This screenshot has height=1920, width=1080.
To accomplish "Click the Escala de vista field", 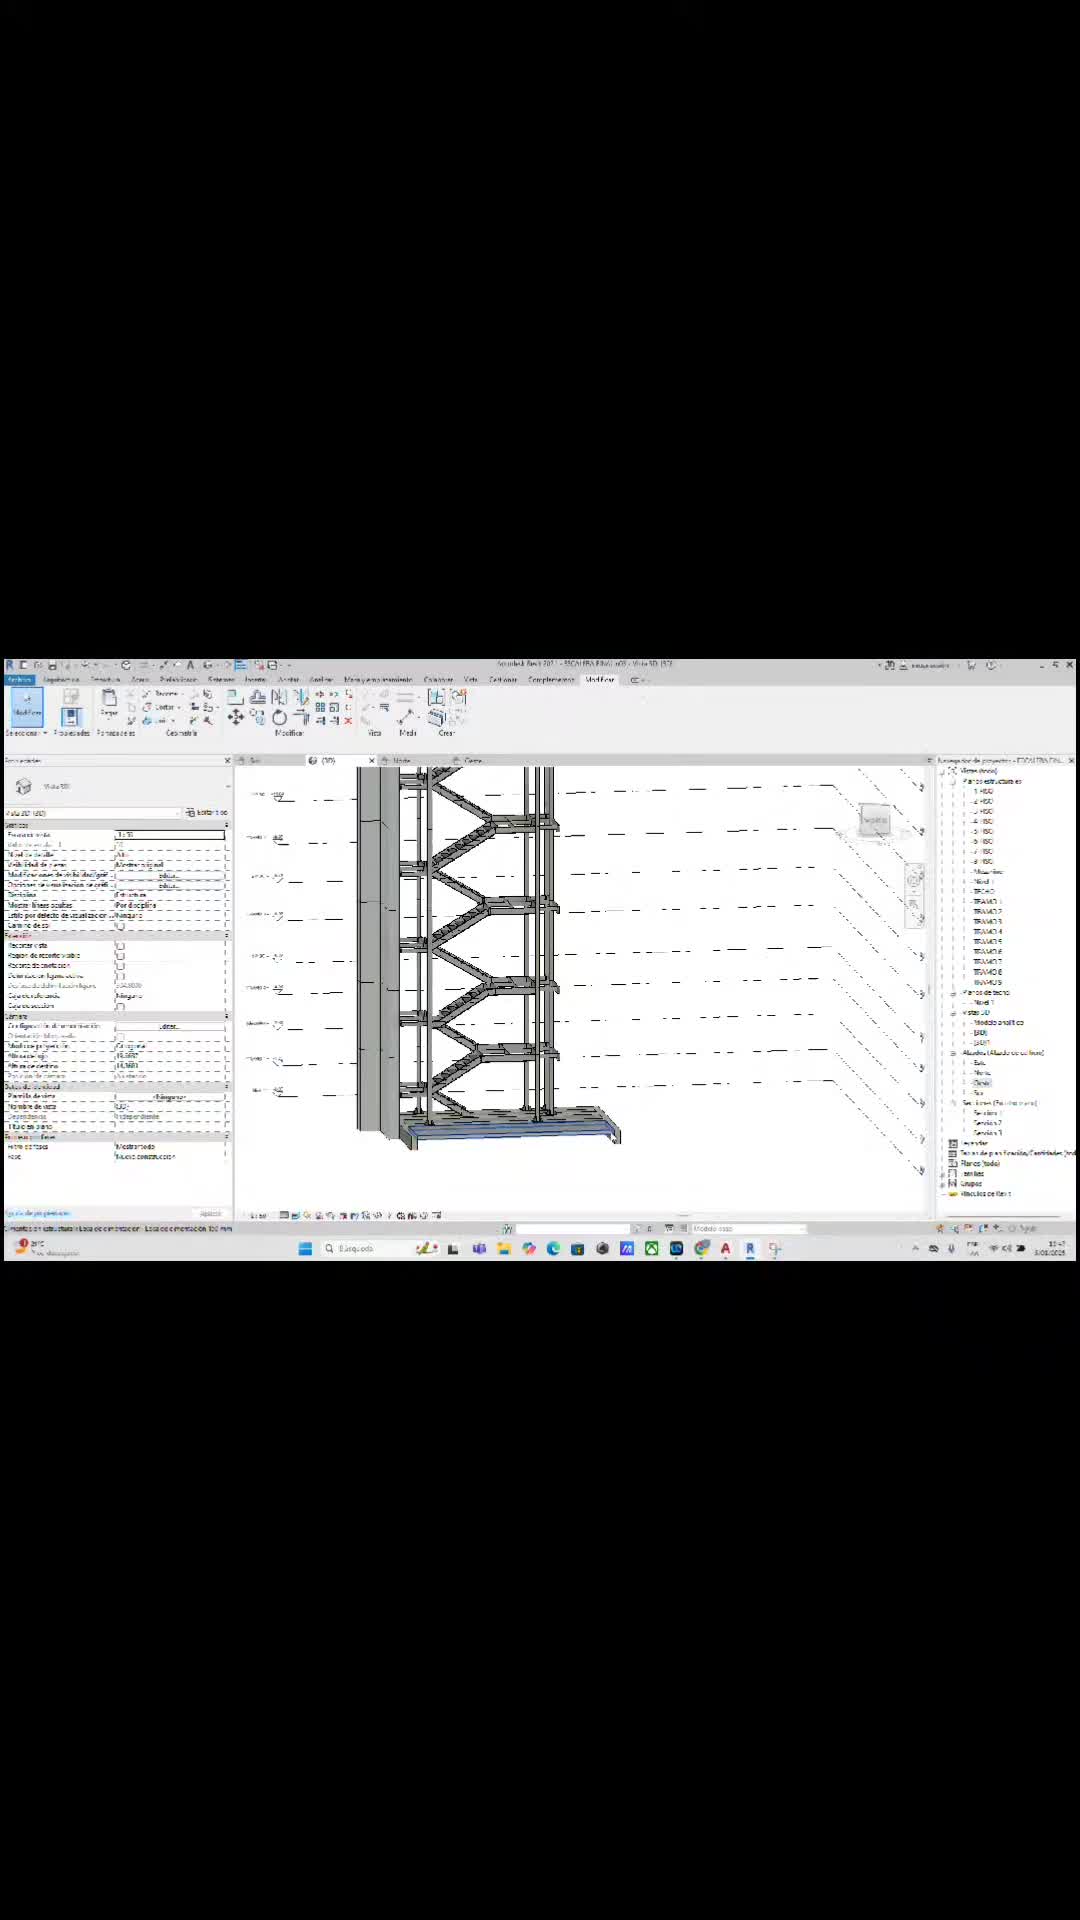I will 169,834.
